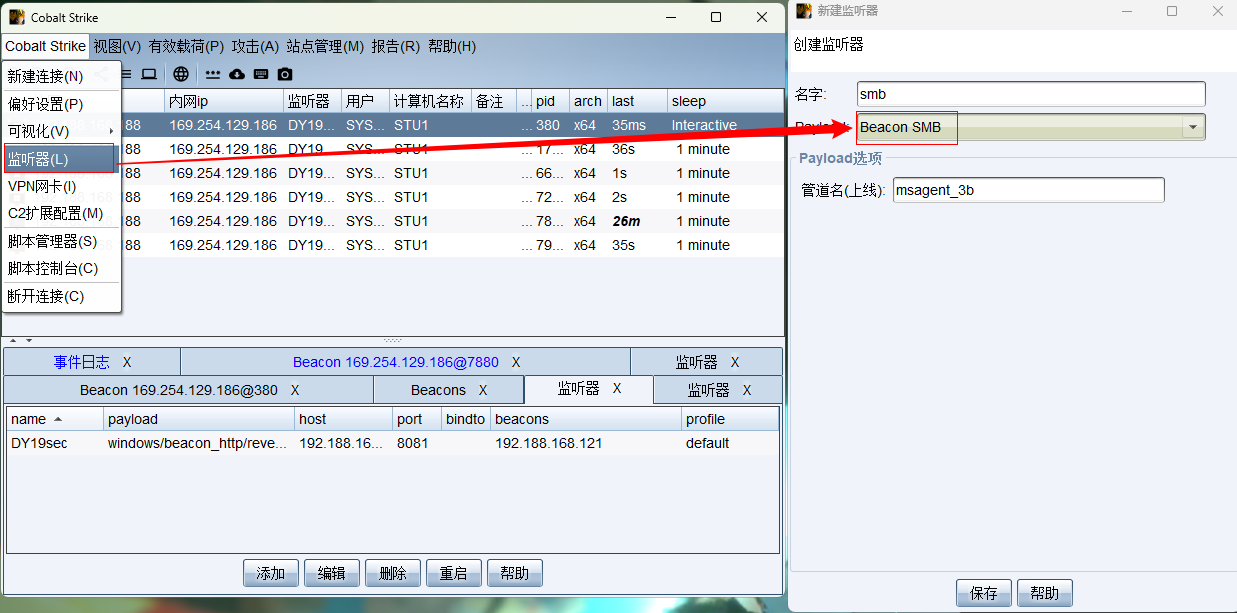Open the 有效载荷(P) menu
The image size is (1237, 613).
[x=186, y=46]
